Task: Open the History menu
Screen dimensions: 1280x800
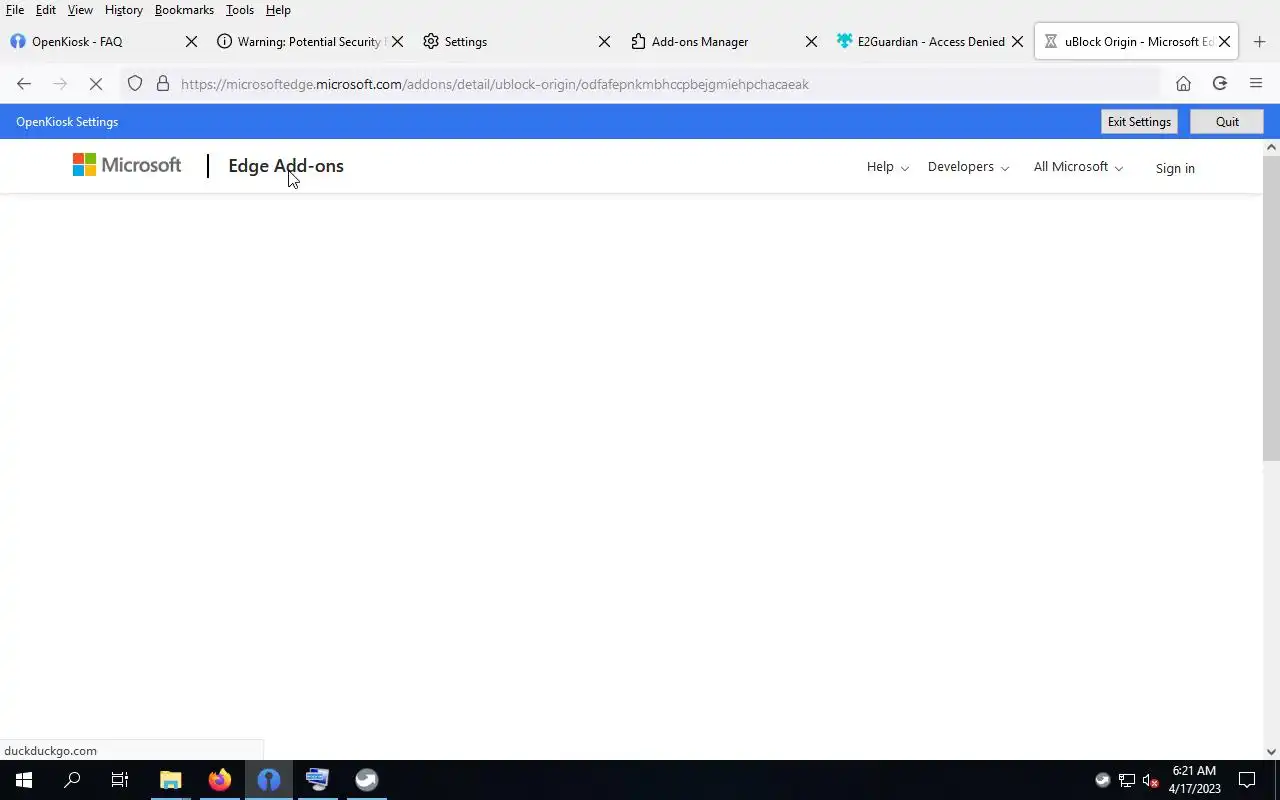Action: 123,10
